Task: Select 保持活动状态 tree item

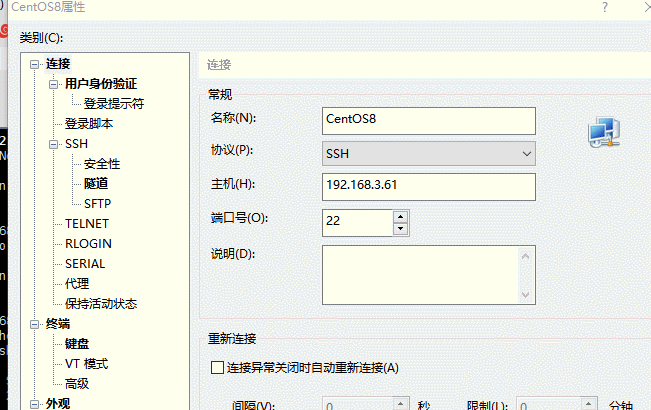Action: point(101,304)
